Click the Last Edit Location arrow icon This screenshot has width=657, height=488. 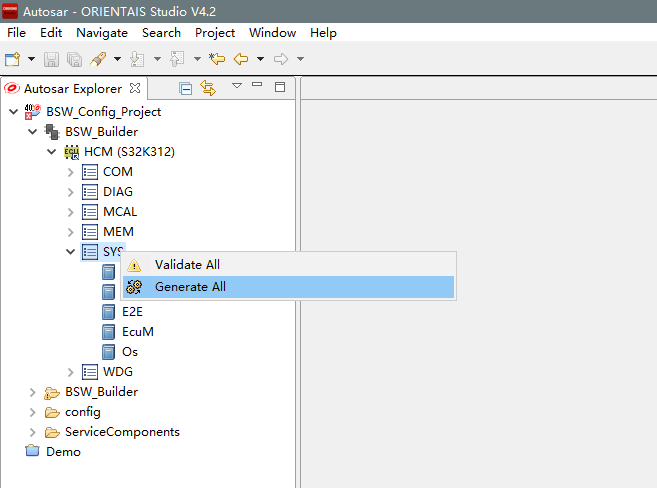(x=217, y=60)
